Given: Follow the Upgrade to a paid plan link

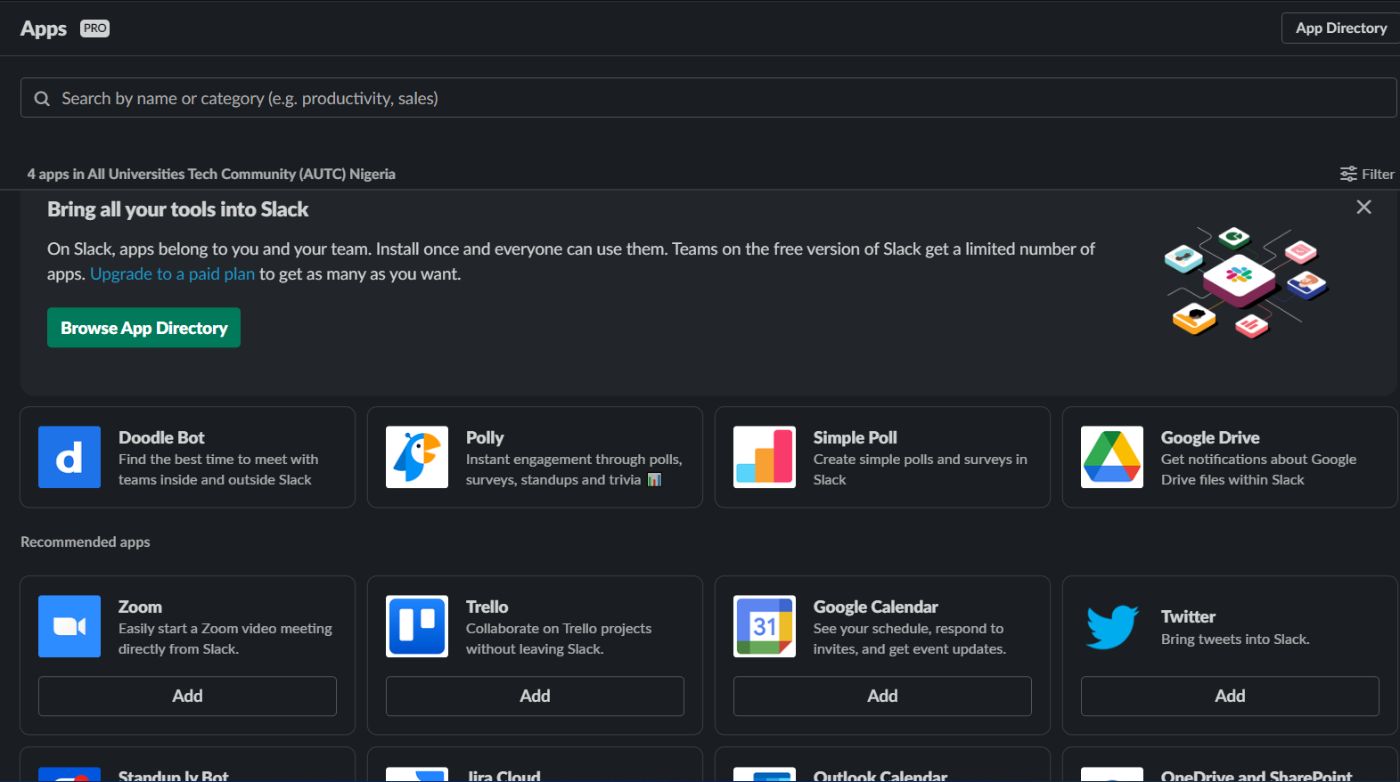Looking at the screenshot, I should click(173, 274).
